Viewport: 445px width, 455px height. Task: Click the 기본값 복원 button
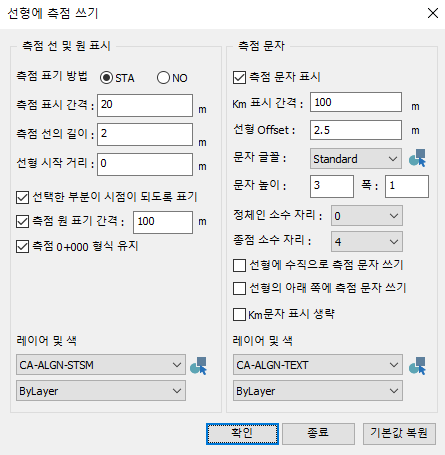(x=399, y=434)
